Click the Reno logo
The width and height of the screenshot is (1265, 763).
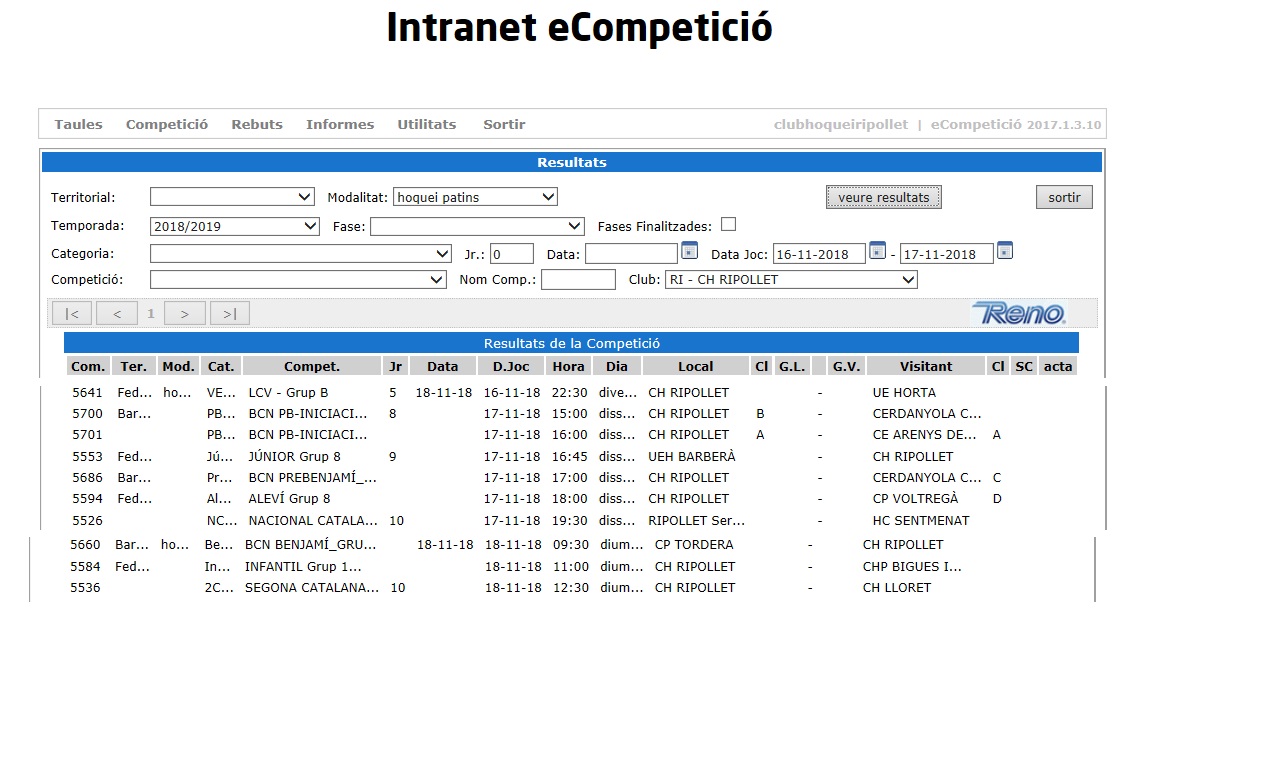coord(1020,313)
